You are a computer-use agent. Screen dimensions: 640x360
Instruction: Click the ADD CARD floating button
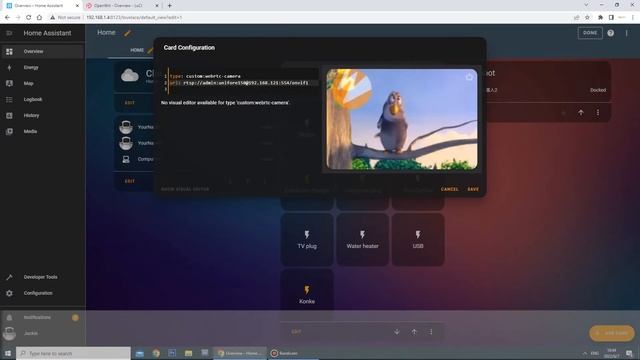click(612, 333)
